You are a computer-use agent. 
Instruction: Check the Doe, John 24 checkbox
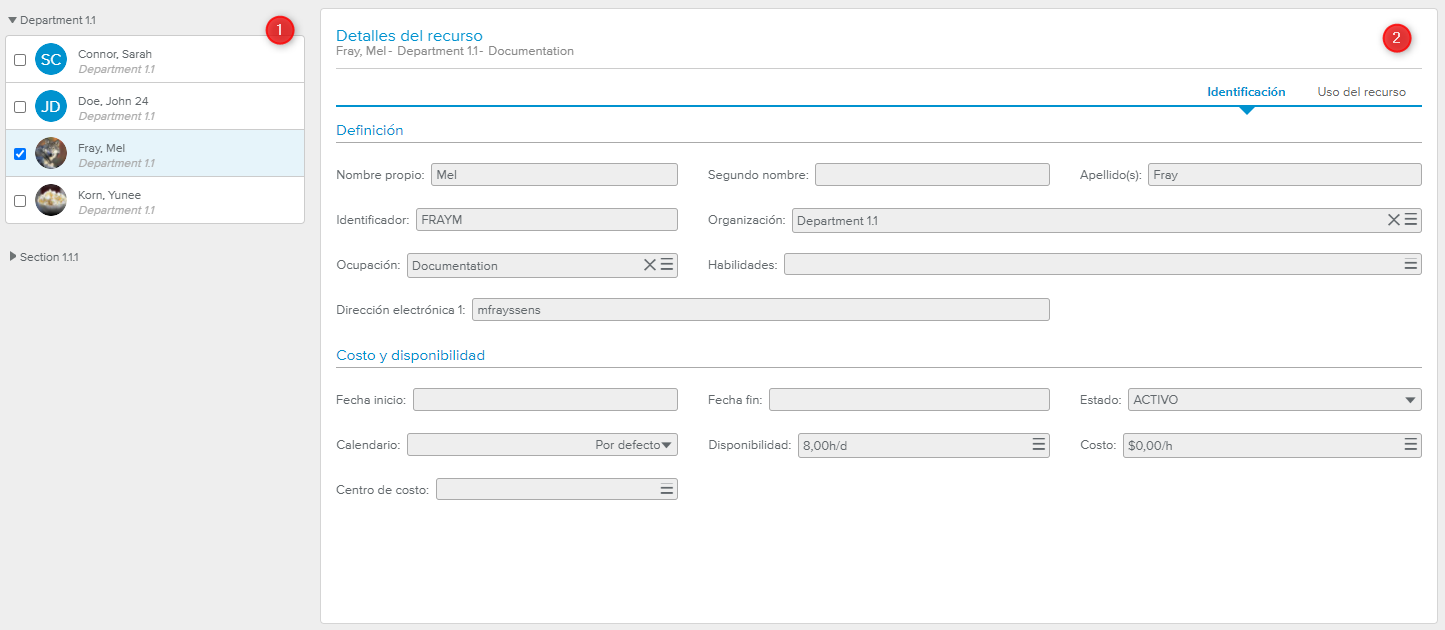click(20, 107)
